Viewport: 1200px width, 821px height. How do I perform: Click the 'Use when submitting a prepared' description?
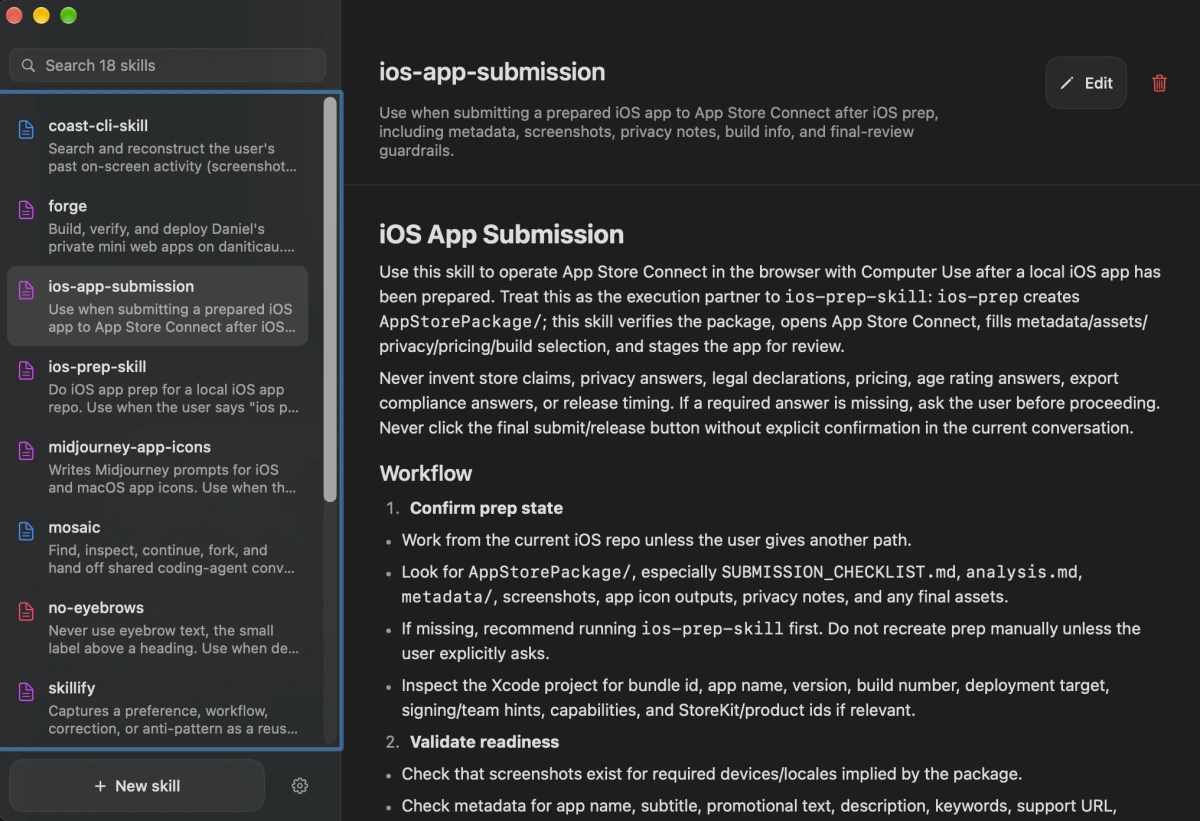[x=658, y=132]
